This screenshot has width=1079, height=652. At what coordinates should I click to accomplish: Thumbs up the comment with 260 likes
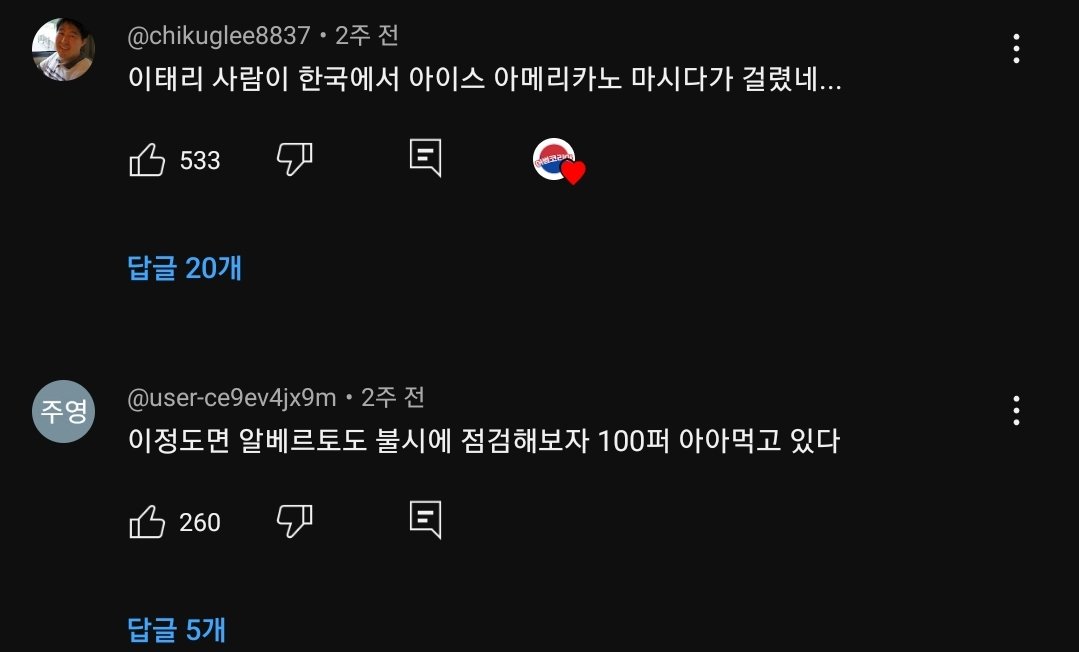tap(148, 522)
